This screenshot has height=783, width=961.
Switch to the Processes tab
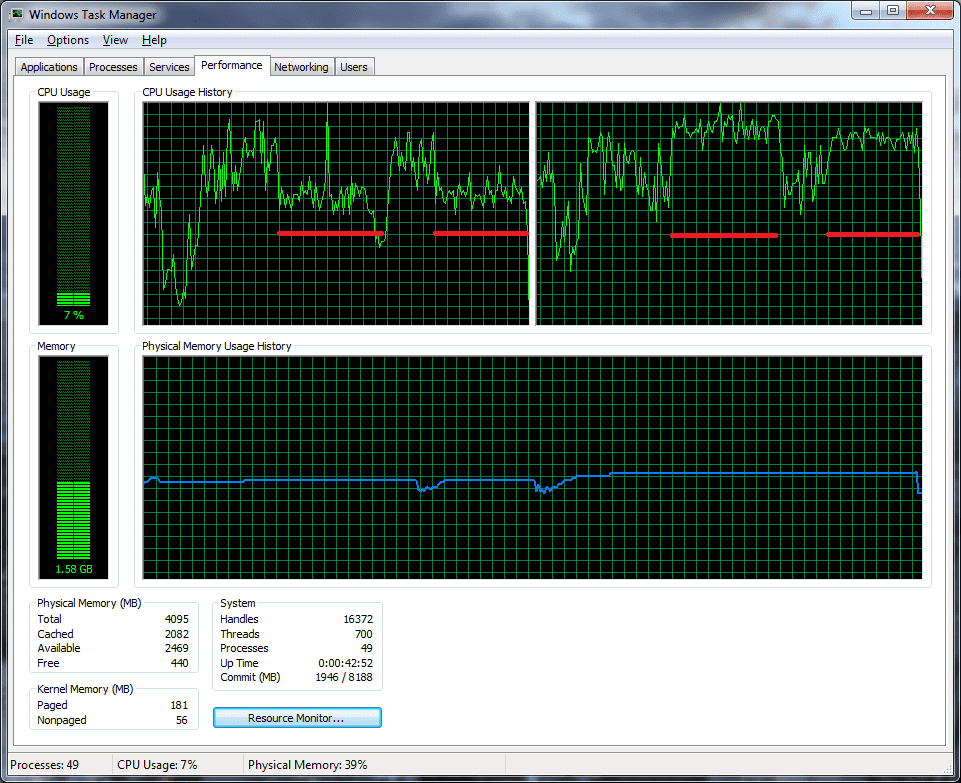coord(113,67)
